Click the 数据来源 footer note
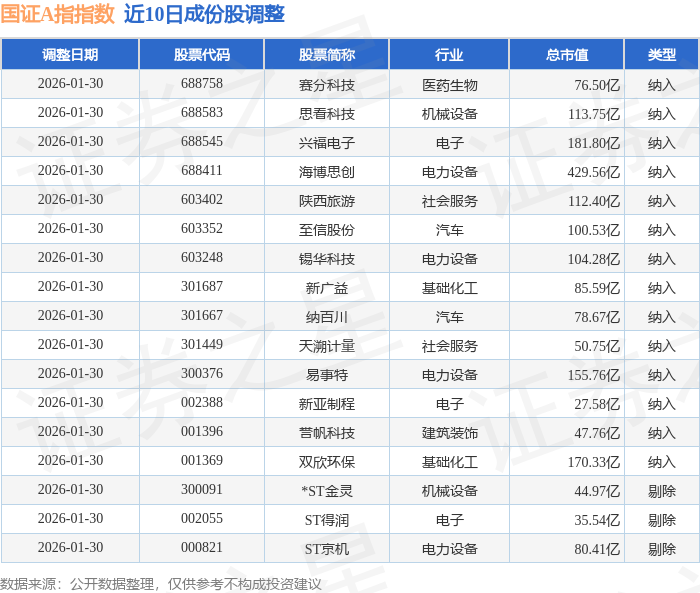 tap(161, 584)
